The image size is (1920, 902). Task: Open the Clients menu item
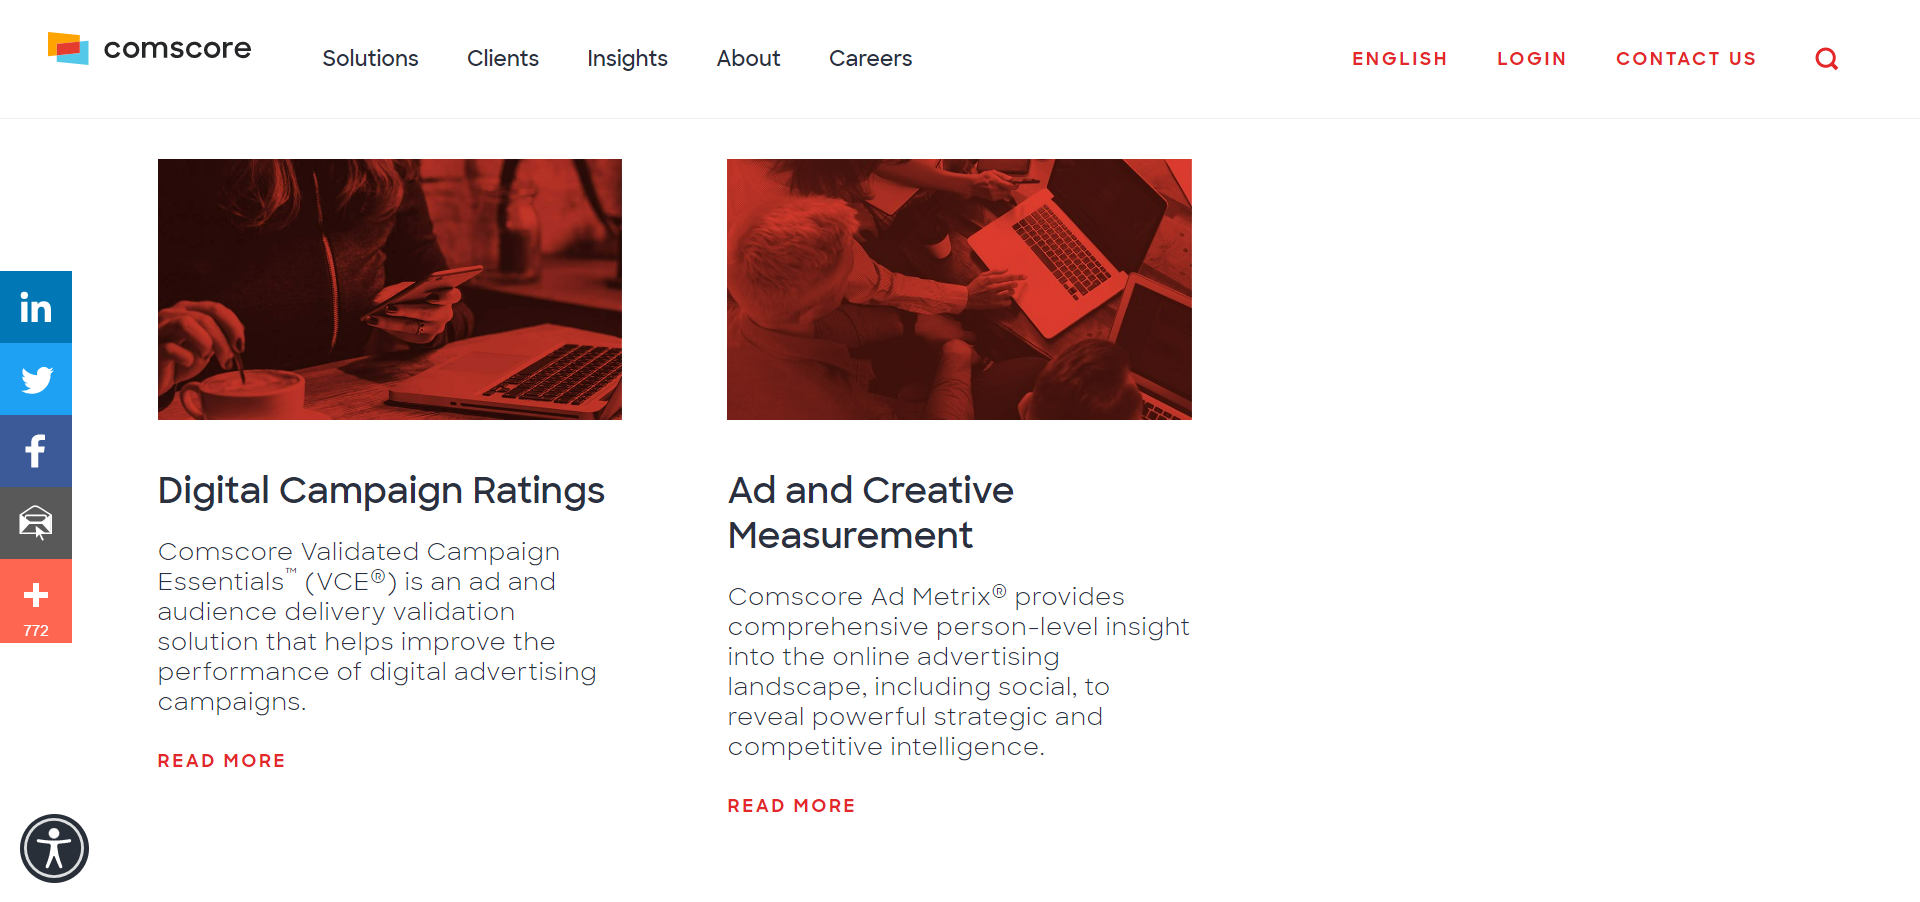point(502,59)
